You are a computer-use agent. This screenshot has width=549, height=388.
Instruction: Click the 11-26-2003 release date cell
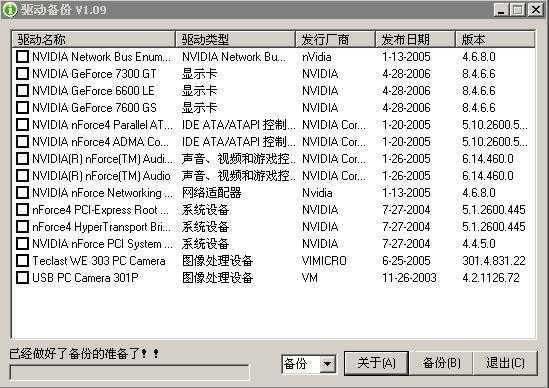tap(409, 278)
